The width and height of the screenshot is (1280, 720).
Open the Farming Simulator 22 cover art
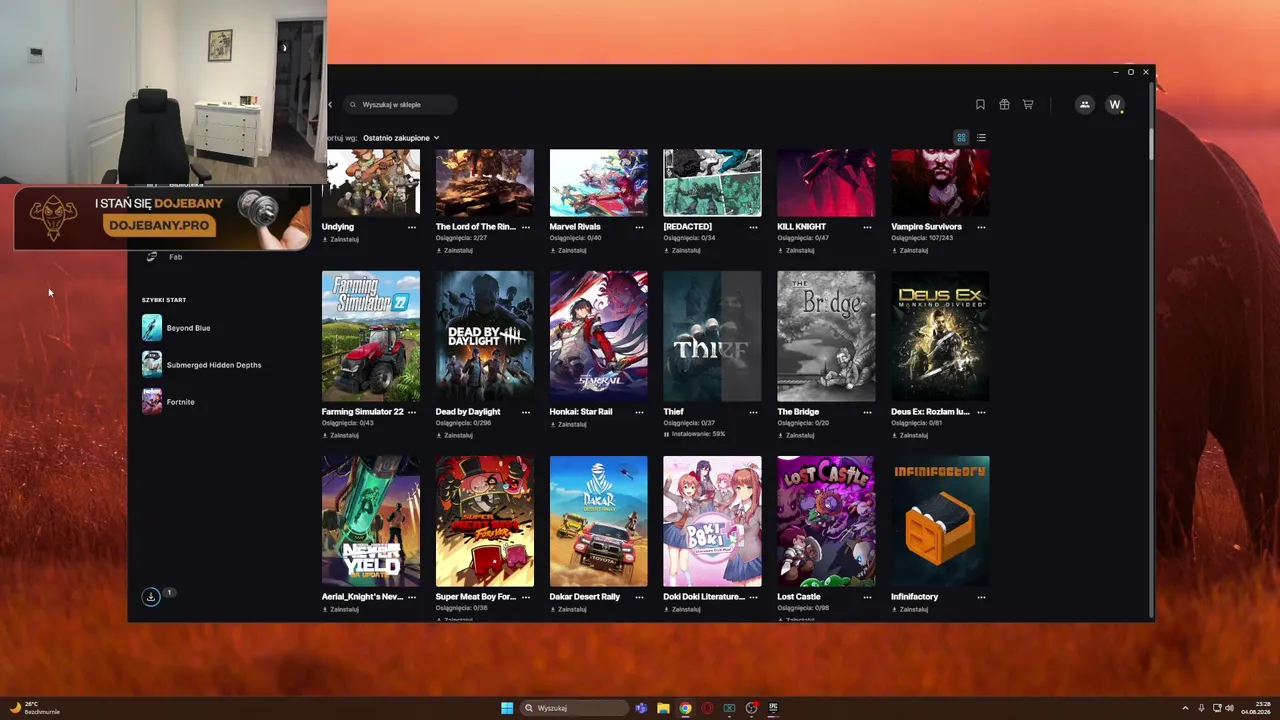point(371,336)
